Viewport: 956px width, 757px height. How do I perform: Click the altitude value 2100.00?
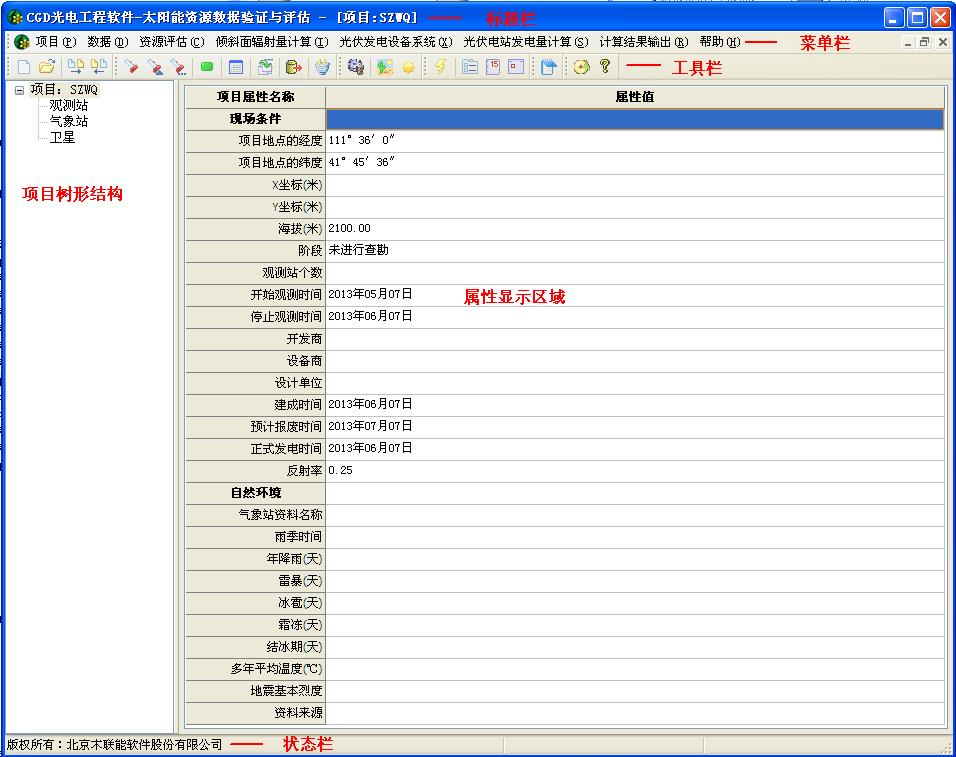pyautogui.click(x=349, y=228)
